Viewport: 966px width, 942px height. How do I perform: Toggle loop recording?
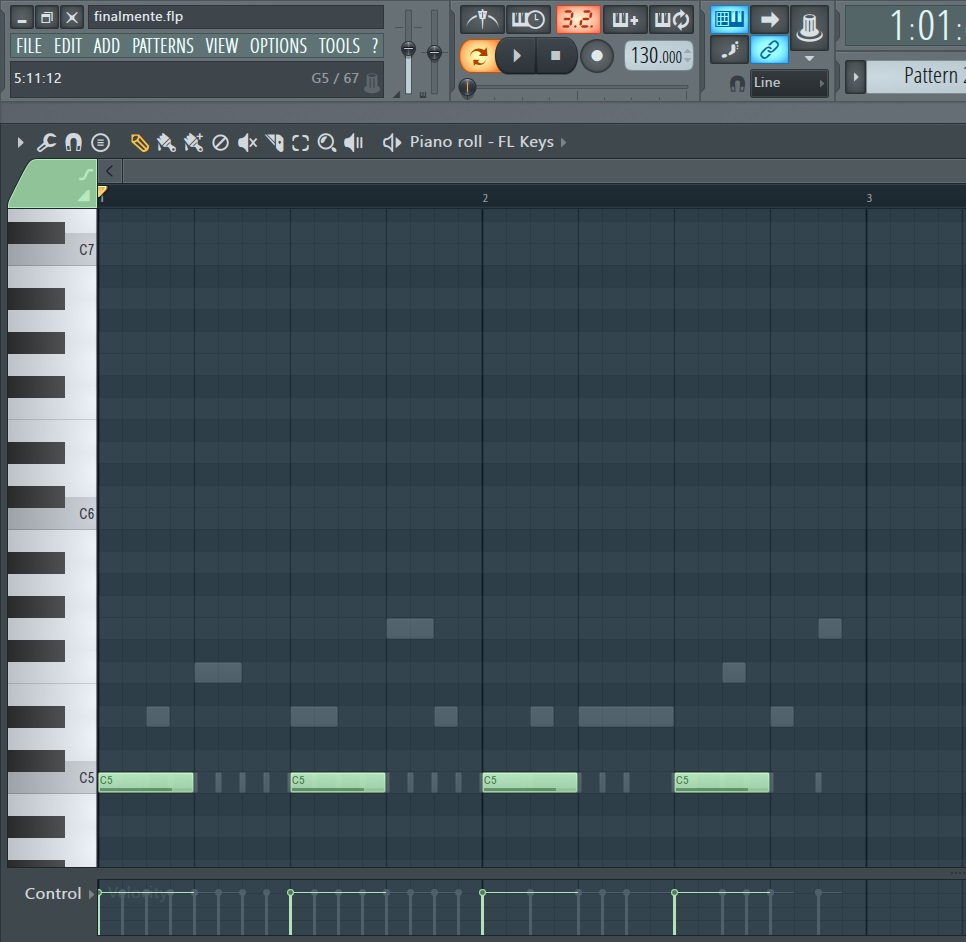click(x=672, y=20)
